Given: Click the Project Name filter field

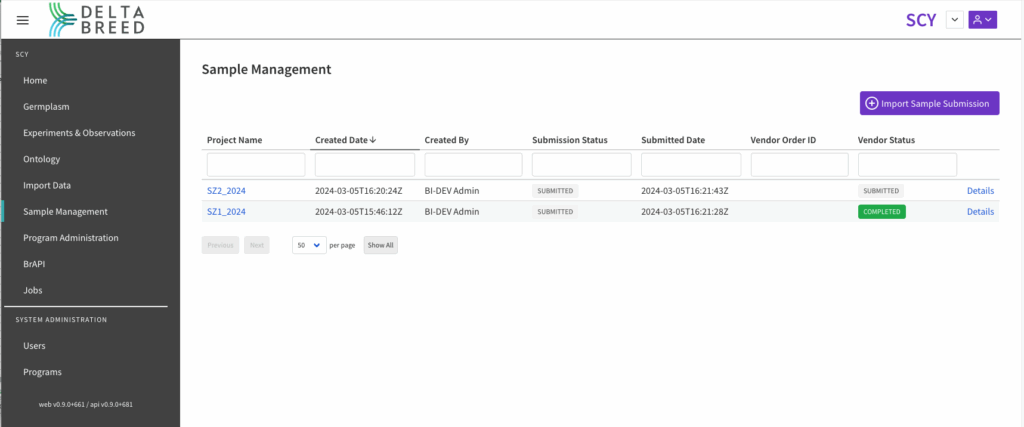Looking at the screenshot, I should point(256,165).
